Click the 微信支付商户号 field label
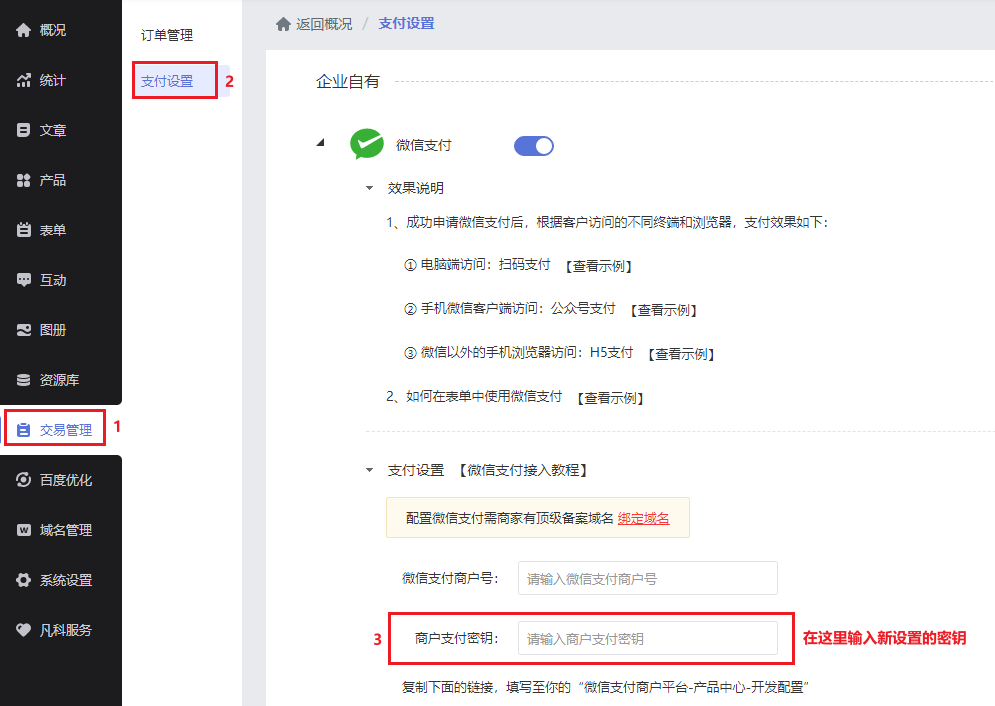 [x=450, y=578]
